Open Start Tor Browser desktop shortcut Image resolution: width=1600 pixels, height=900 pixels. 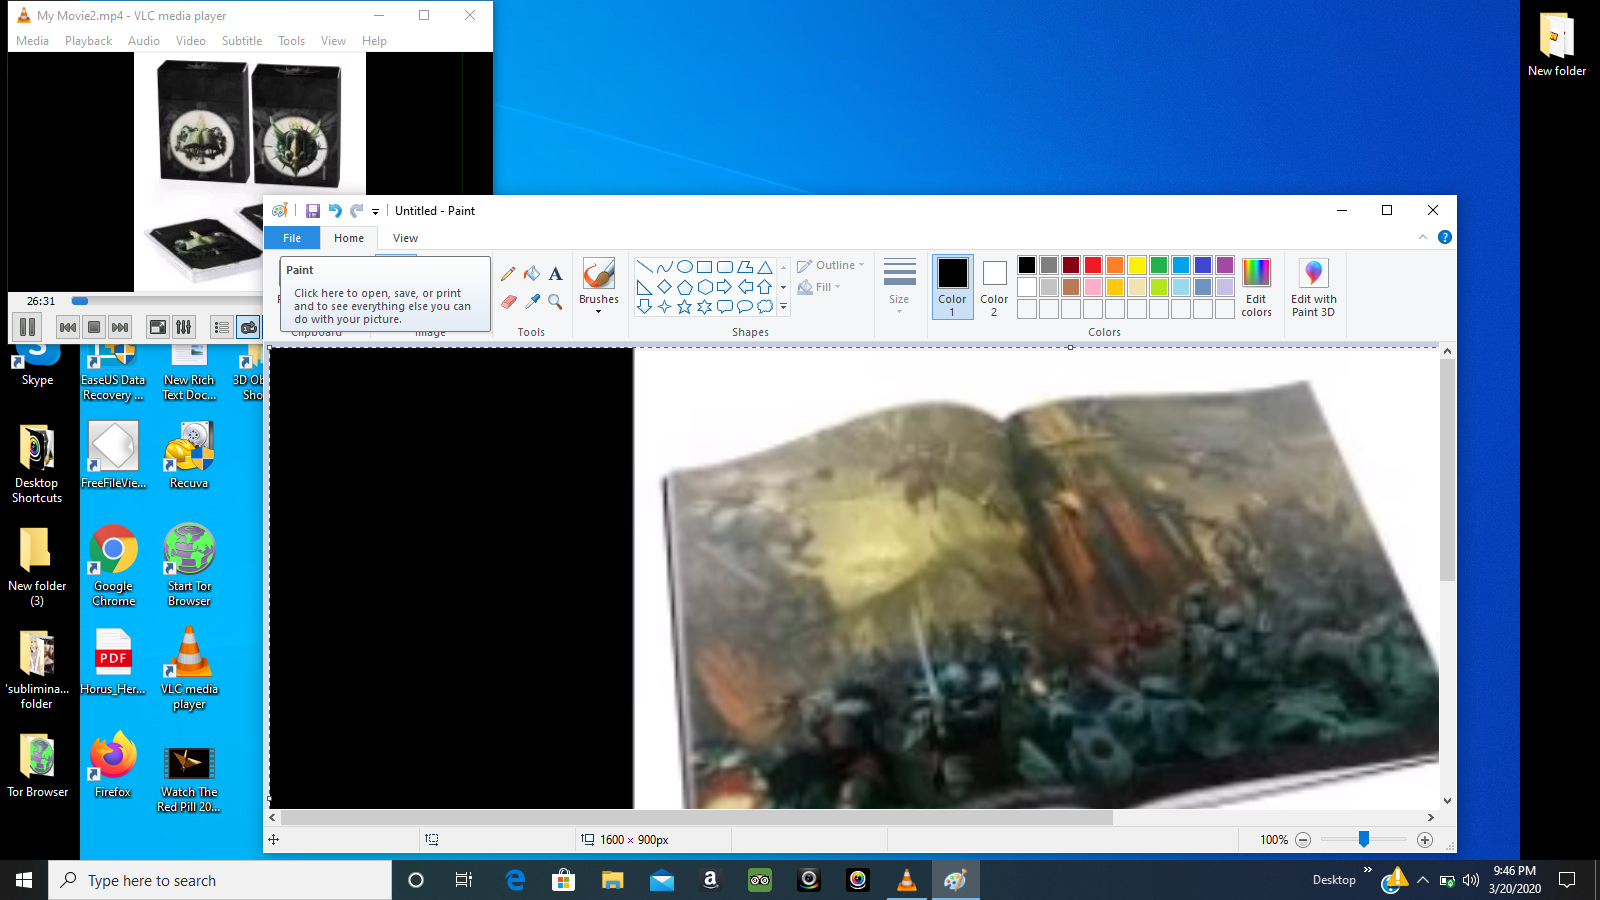tap(189, 565)
